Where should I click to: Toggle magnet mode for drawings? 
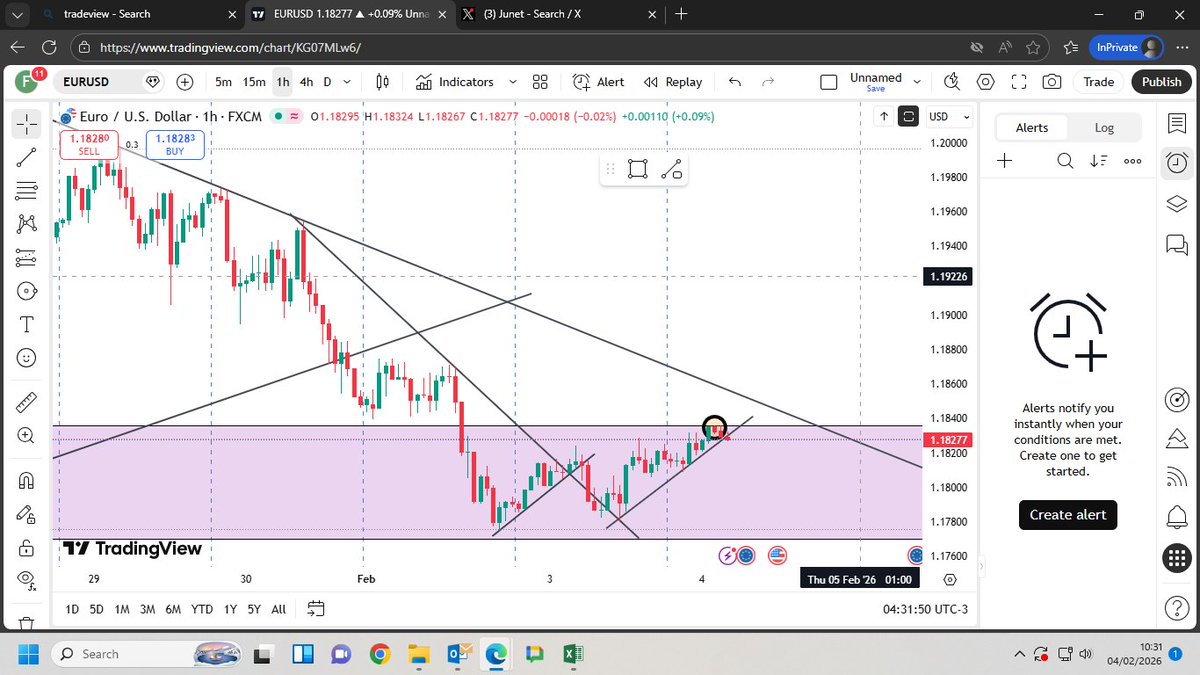[x=27, y=479]
